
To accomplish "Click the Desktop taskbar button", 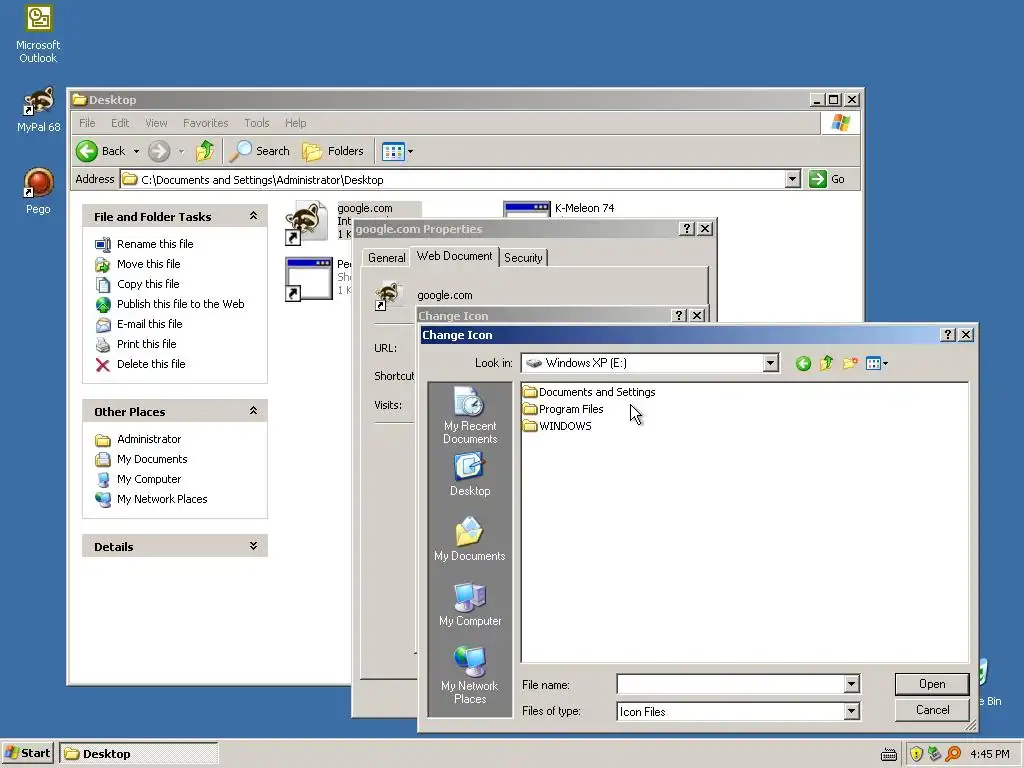I will pos(139,754).
